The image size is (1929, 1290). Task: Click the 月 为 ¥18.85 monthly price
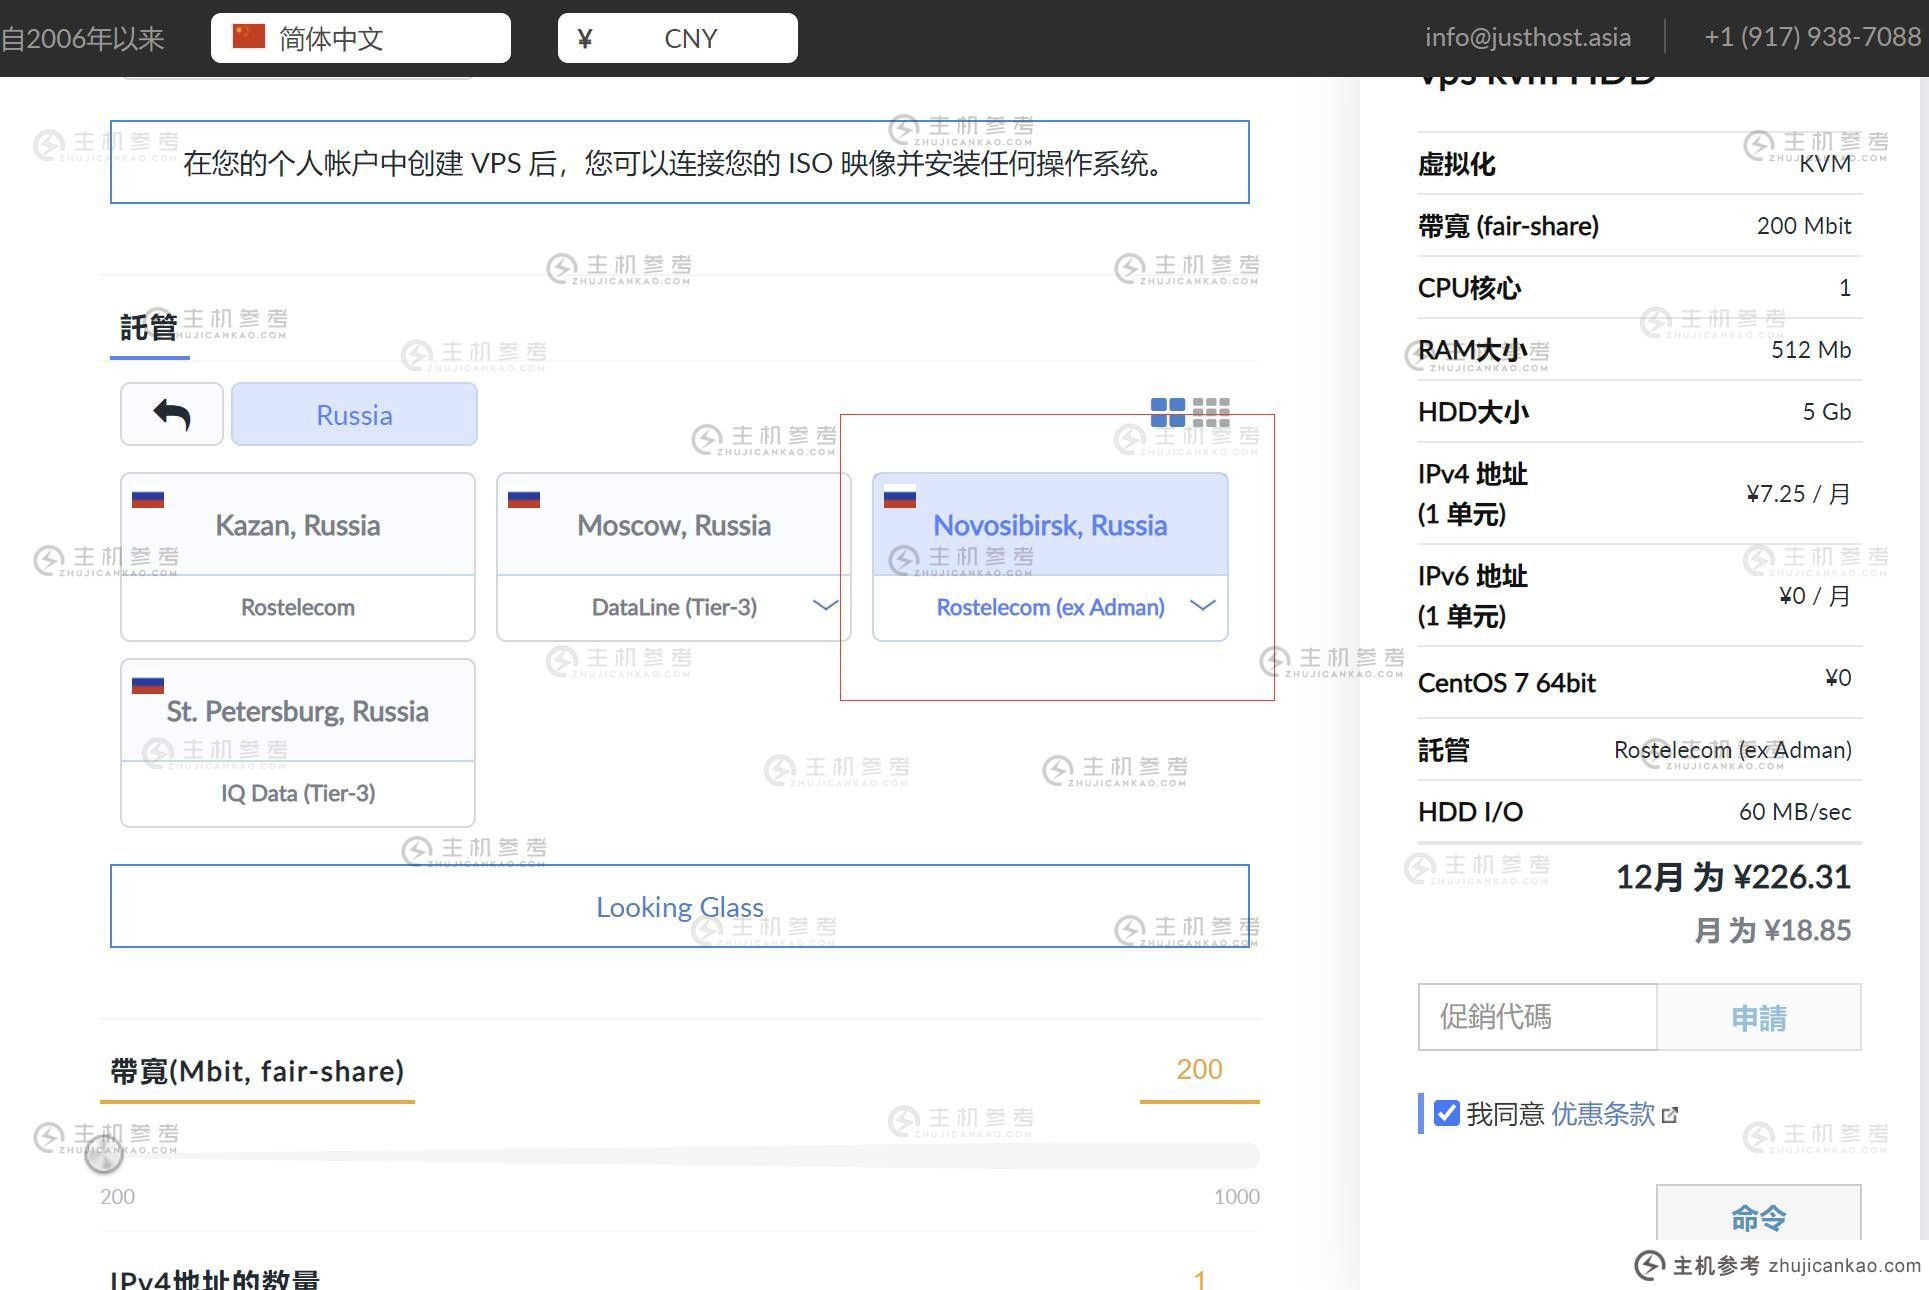[x=1773, y=930]
